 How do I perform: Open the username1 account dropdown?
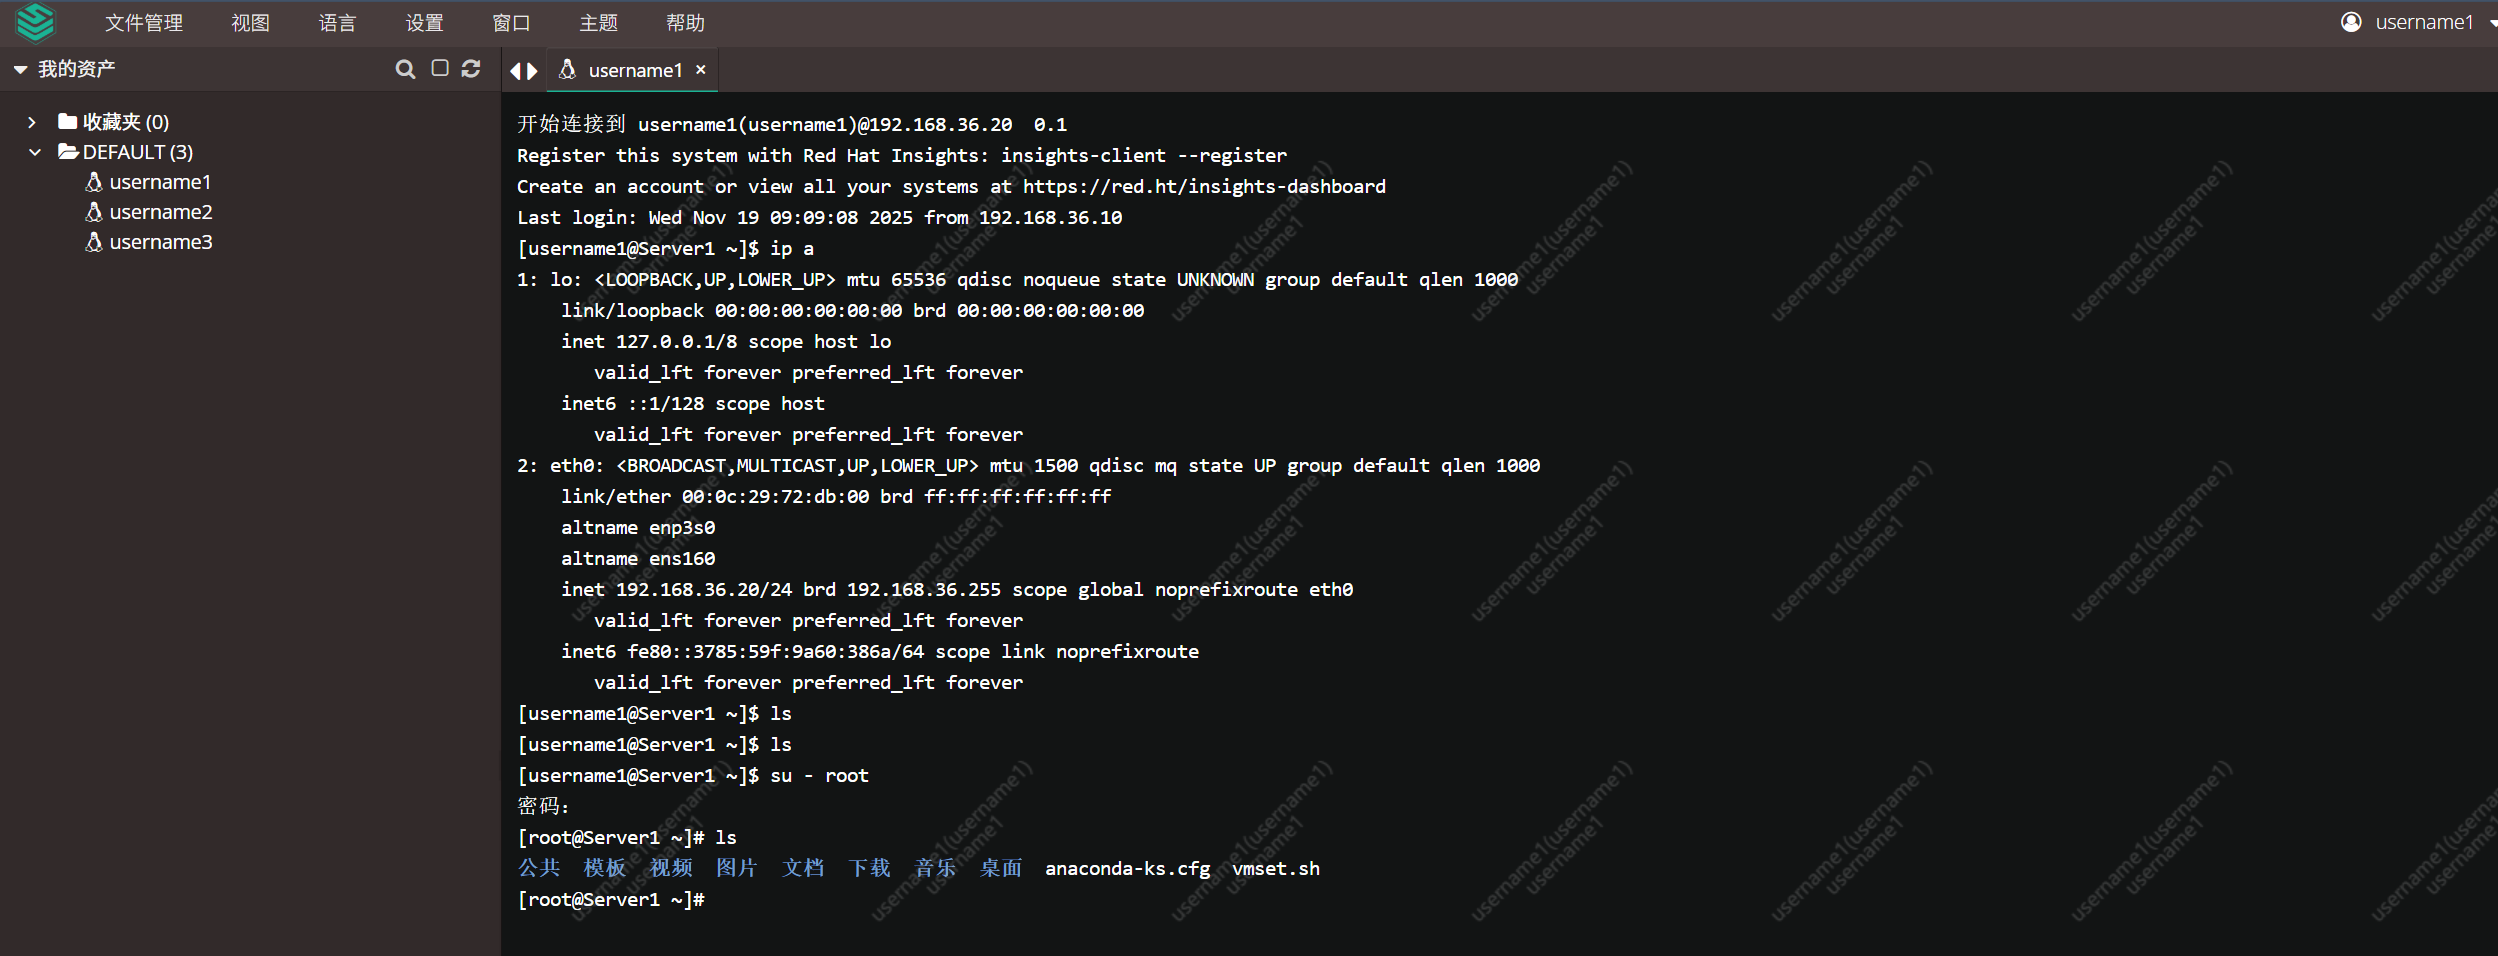coord(2489,22)
